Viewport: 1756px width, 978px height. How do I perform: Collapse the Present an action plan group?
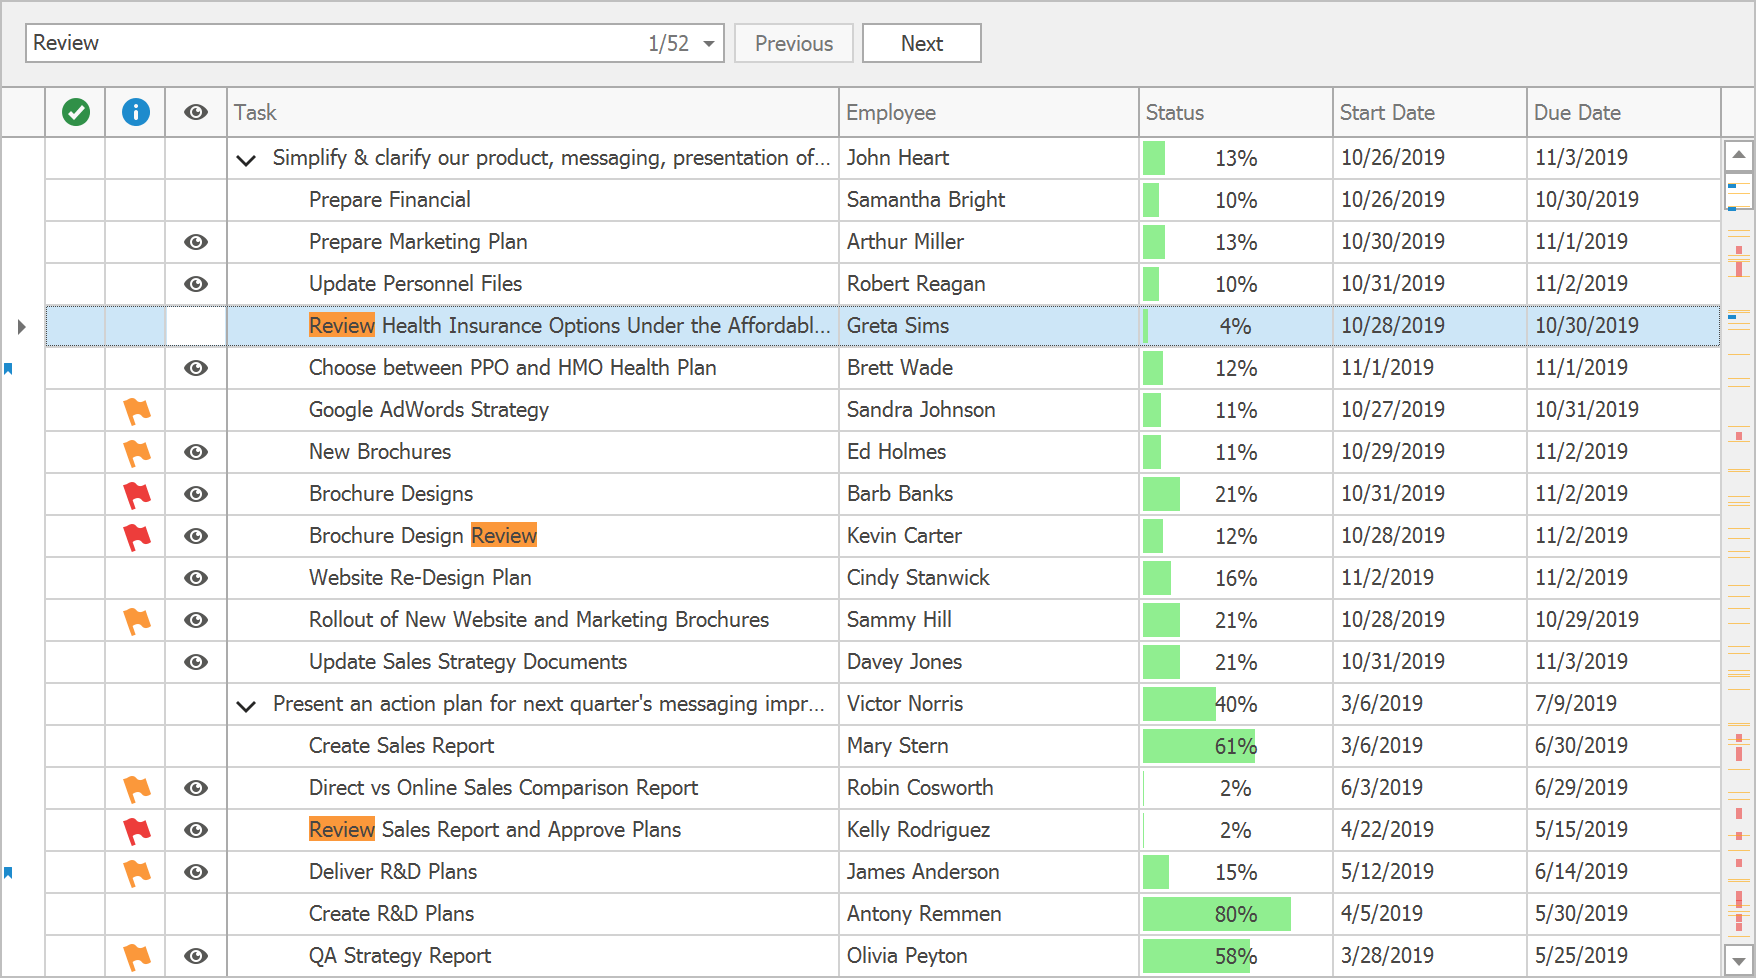pos(246,705)
